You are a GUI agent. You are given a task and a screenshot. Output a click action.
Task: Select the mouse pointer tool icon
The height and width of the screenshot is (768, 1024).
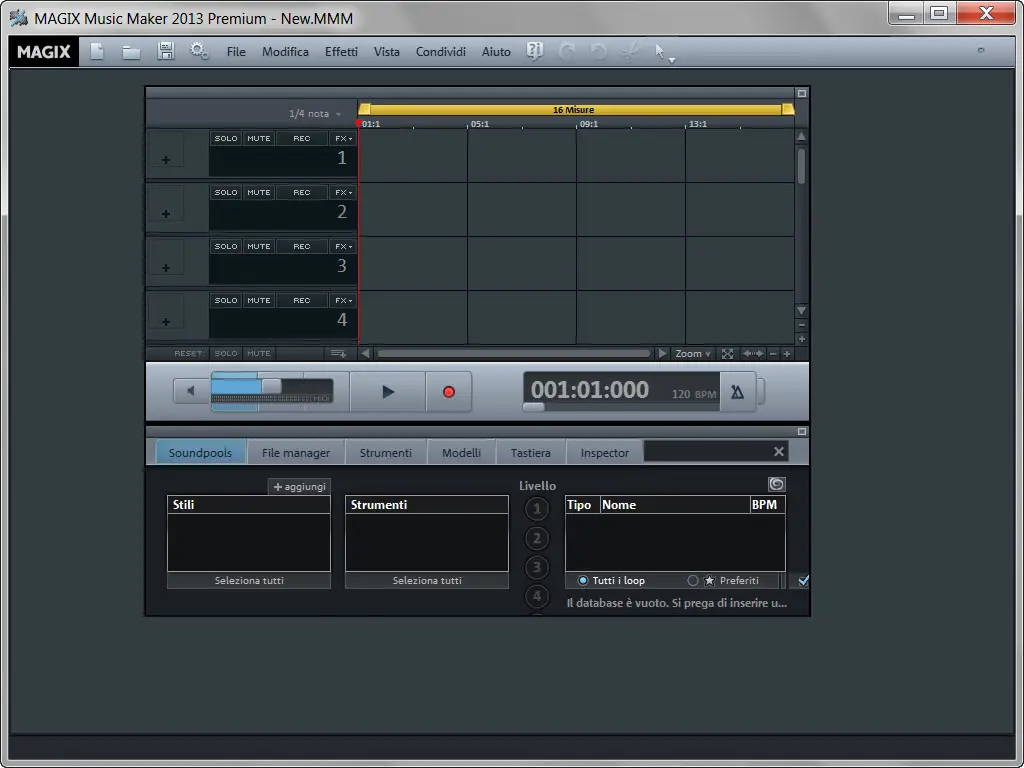660,52
